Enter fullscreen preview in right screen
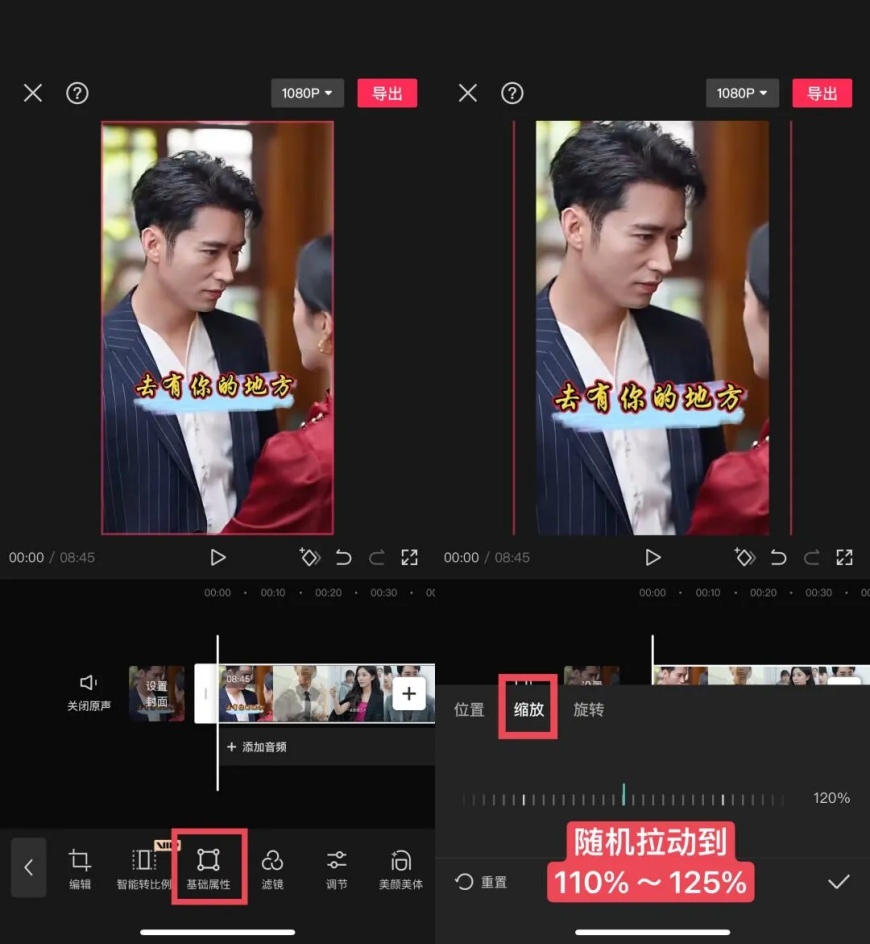The image size is (870, 944). click(844, 557)
